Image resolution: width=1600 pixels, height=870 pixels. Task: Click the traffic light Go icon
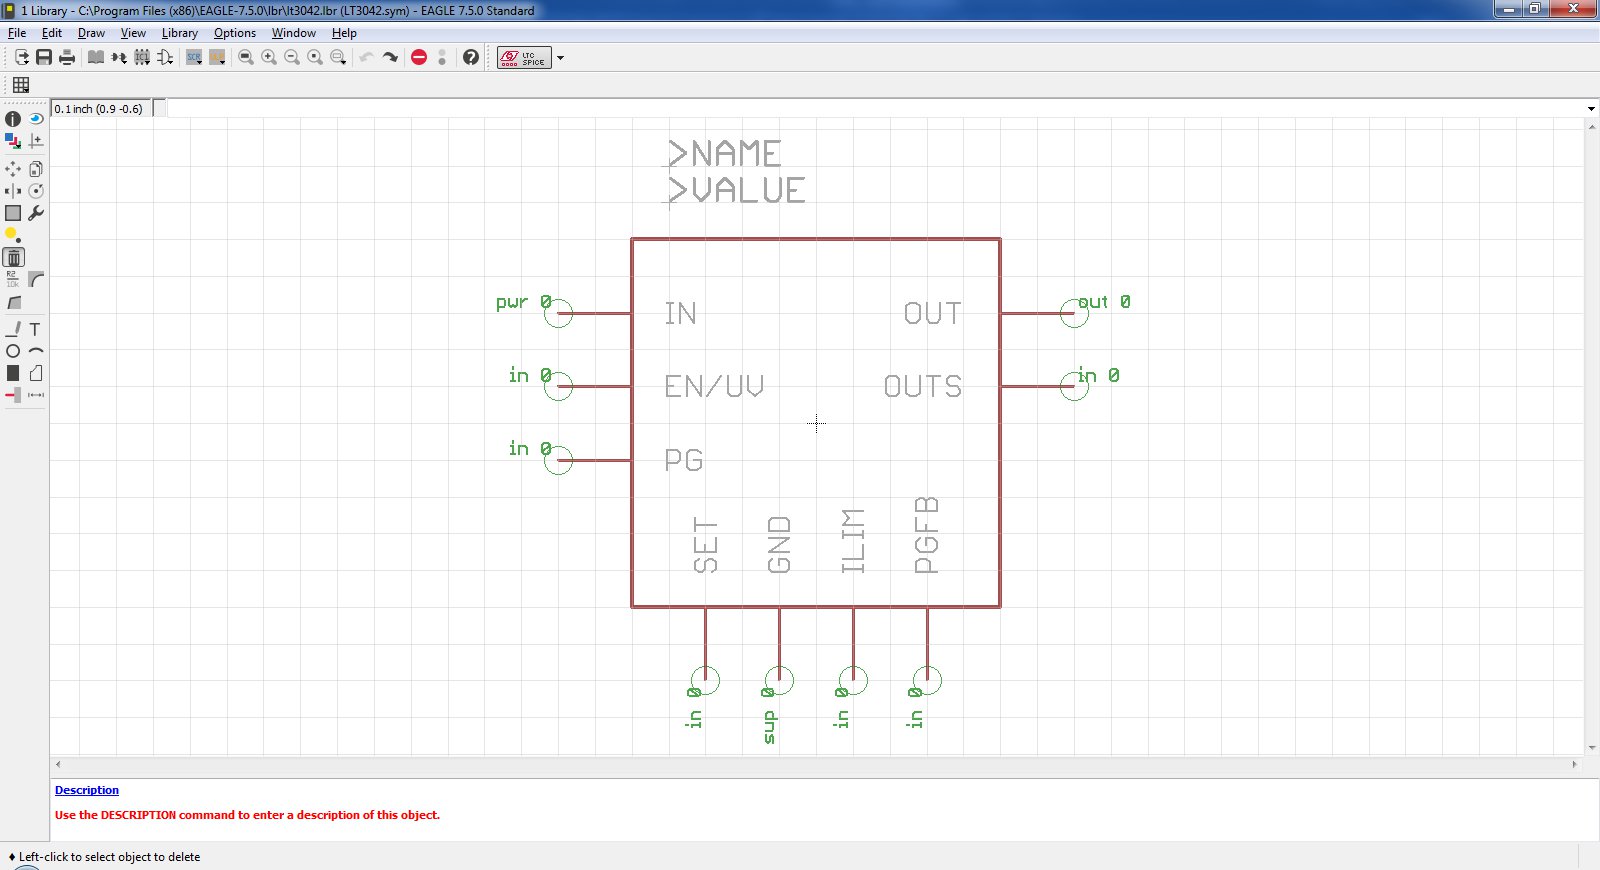point(442,57)
